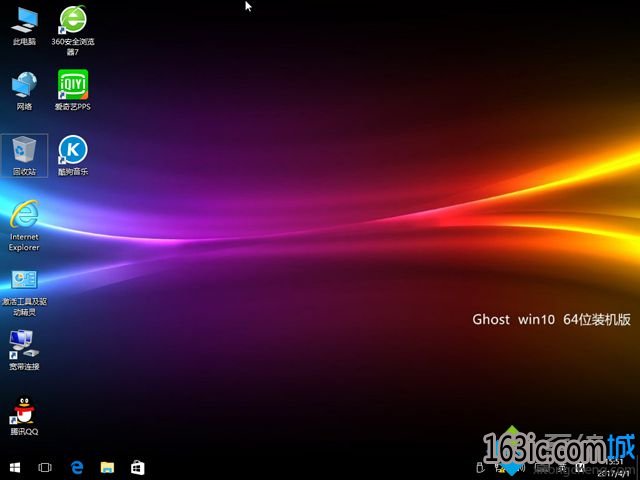Open File Explorer from the taskbar

(106, 467)
